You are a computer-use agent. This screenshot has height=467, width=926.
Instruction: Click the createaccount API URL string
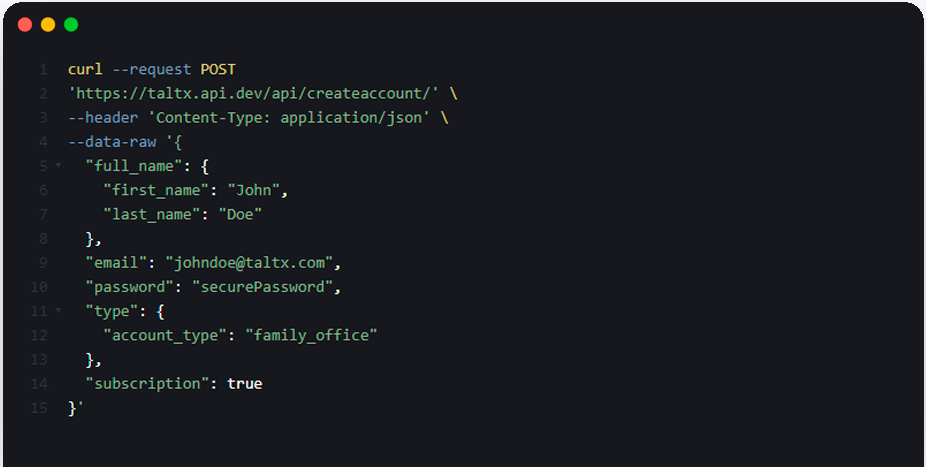(253, 93)
